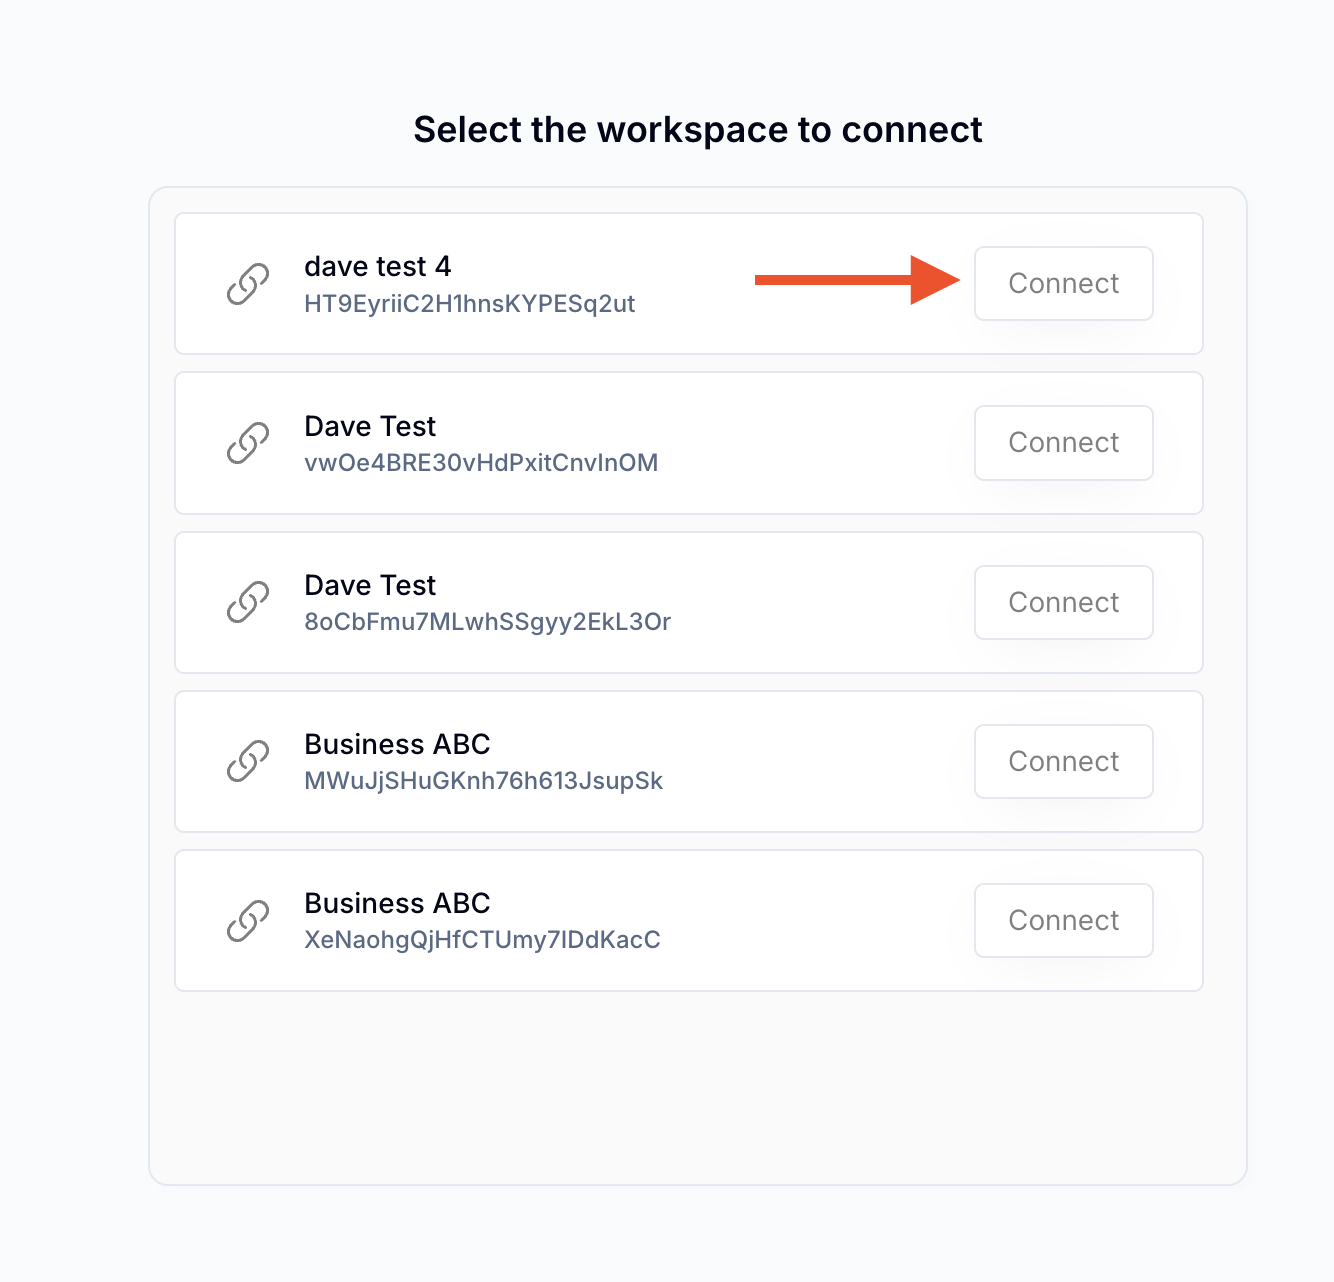Click the ID text 8oCbFmu7MLwhSSgyy2EkL3Or
Viewport: 1334px width, 1282px height.
[x=487, y=622]
